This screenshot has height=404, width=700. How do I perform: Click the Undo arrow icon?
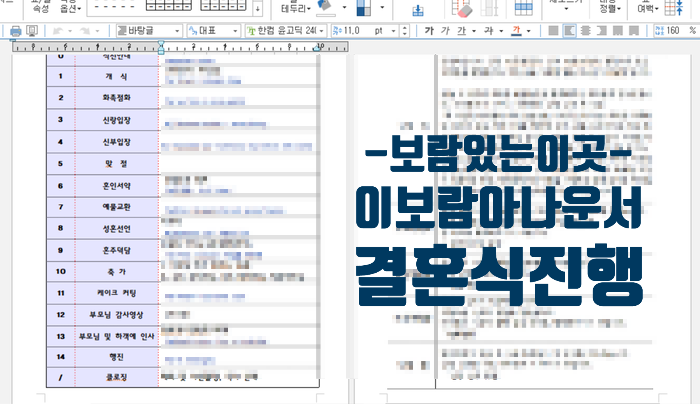click(58, 31)
